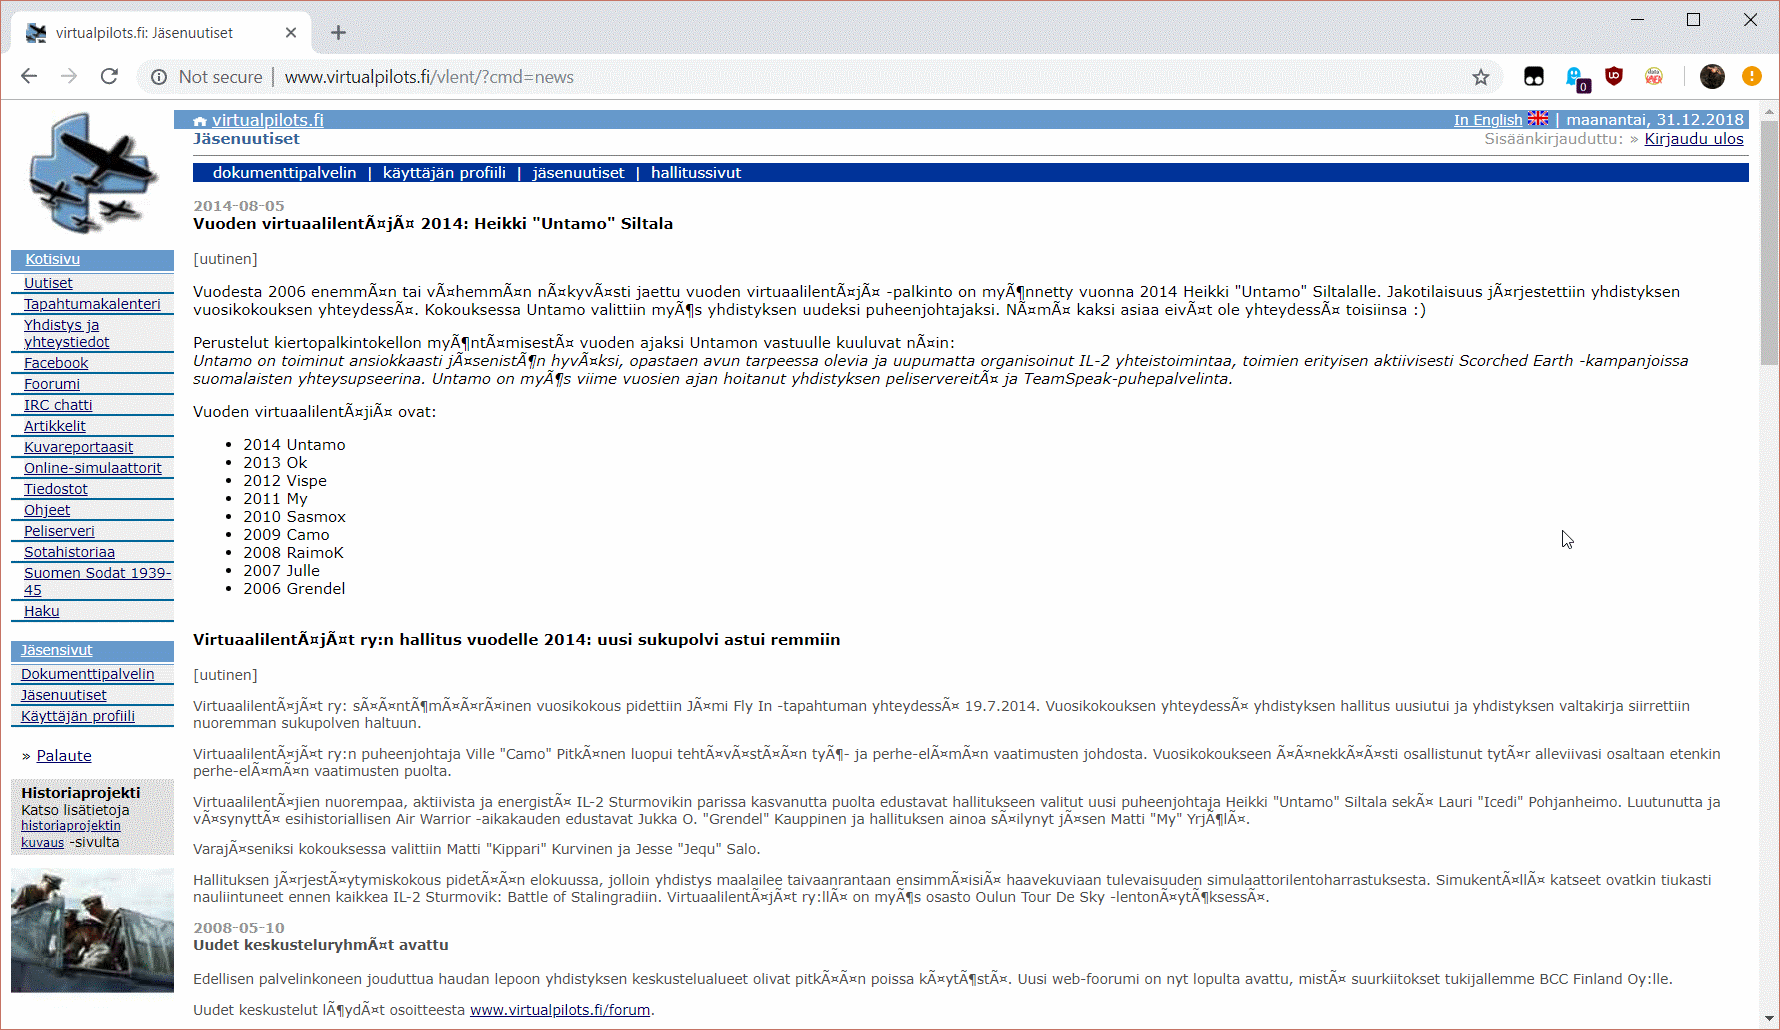Click the browser forward arrow
The width and height of the screenshot is (1780, 1030).
pyautogui.click(x=69, y=77)
